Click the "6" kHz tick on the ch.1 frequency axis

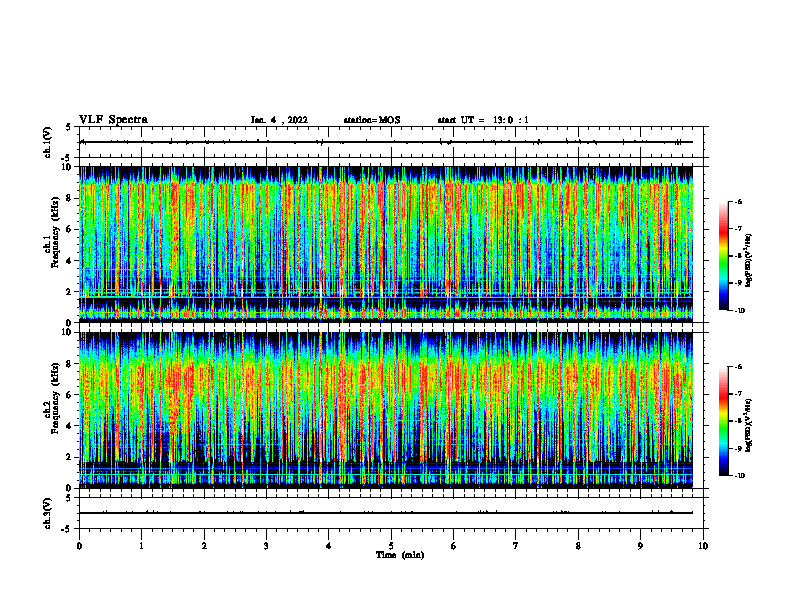[69, 230]
